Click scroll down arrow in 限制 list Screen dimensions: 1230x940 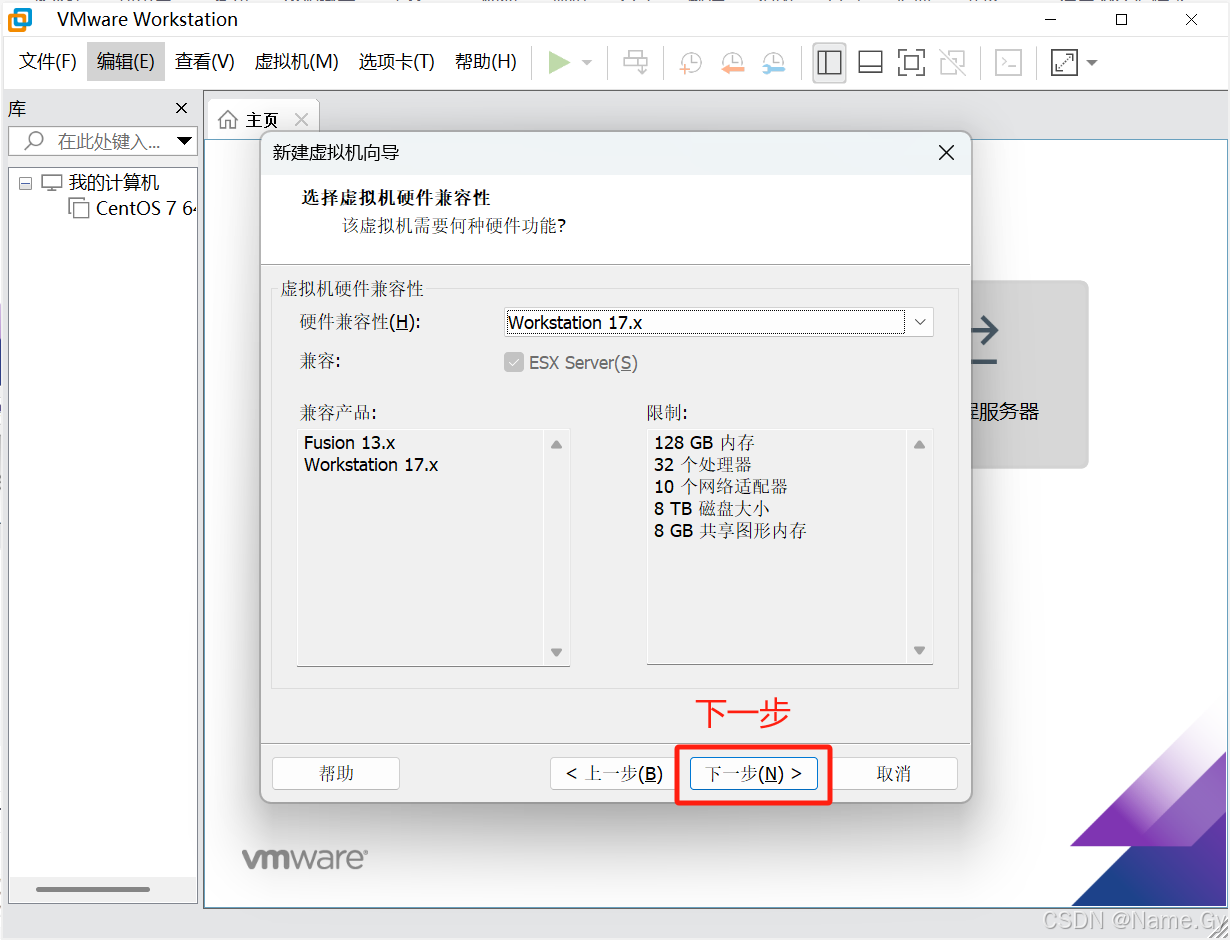920,651
